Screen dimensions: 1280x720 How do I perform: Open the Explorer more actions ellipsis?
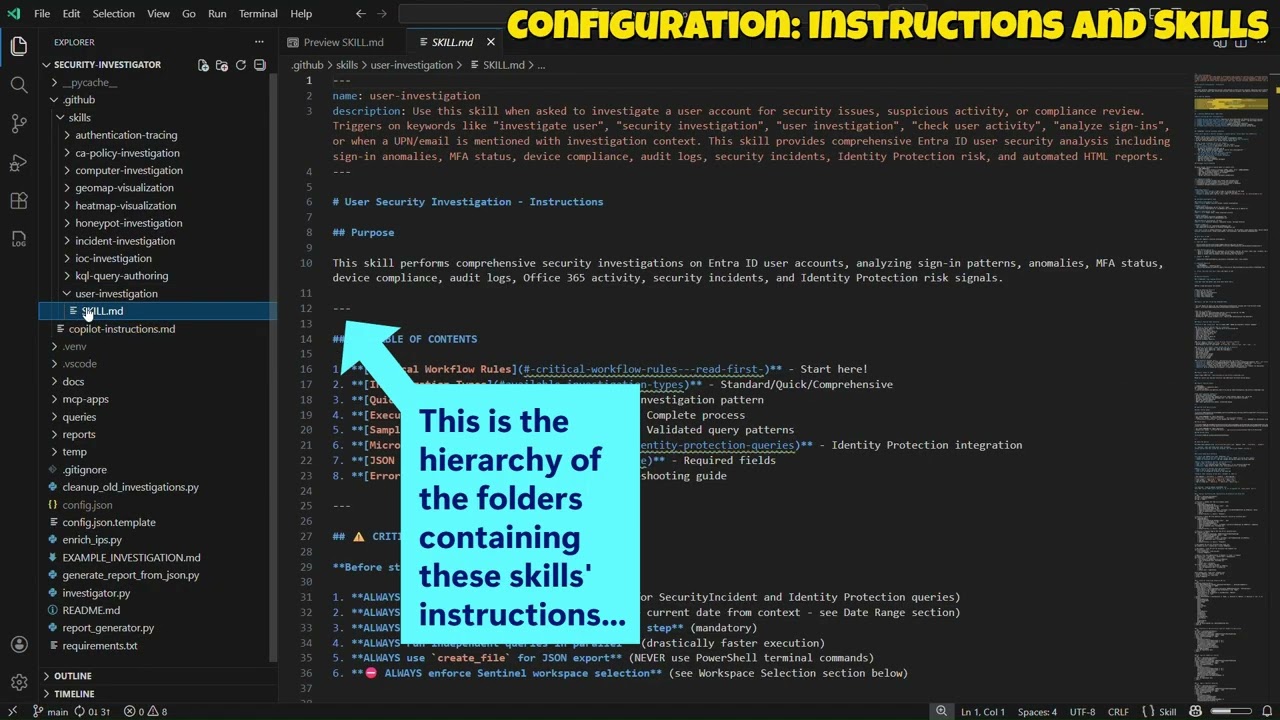point(259,42)
